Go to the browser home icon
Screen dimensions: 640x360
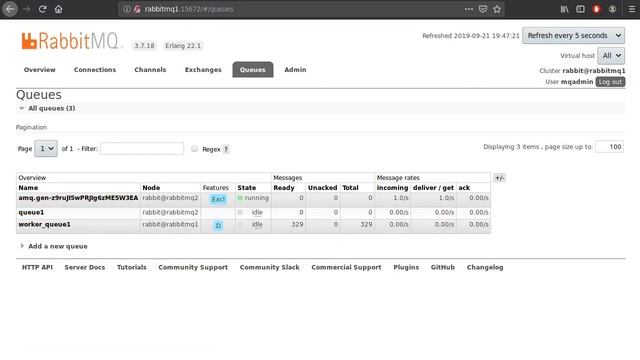tap(58, 9)
